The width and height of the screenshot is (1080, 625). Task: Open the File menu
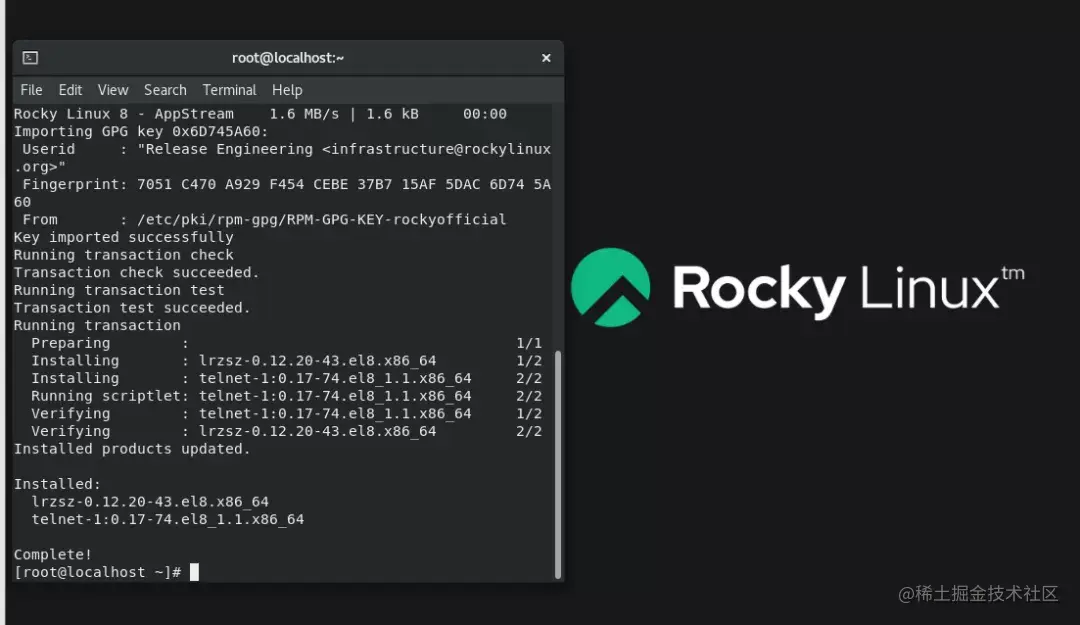31,90
